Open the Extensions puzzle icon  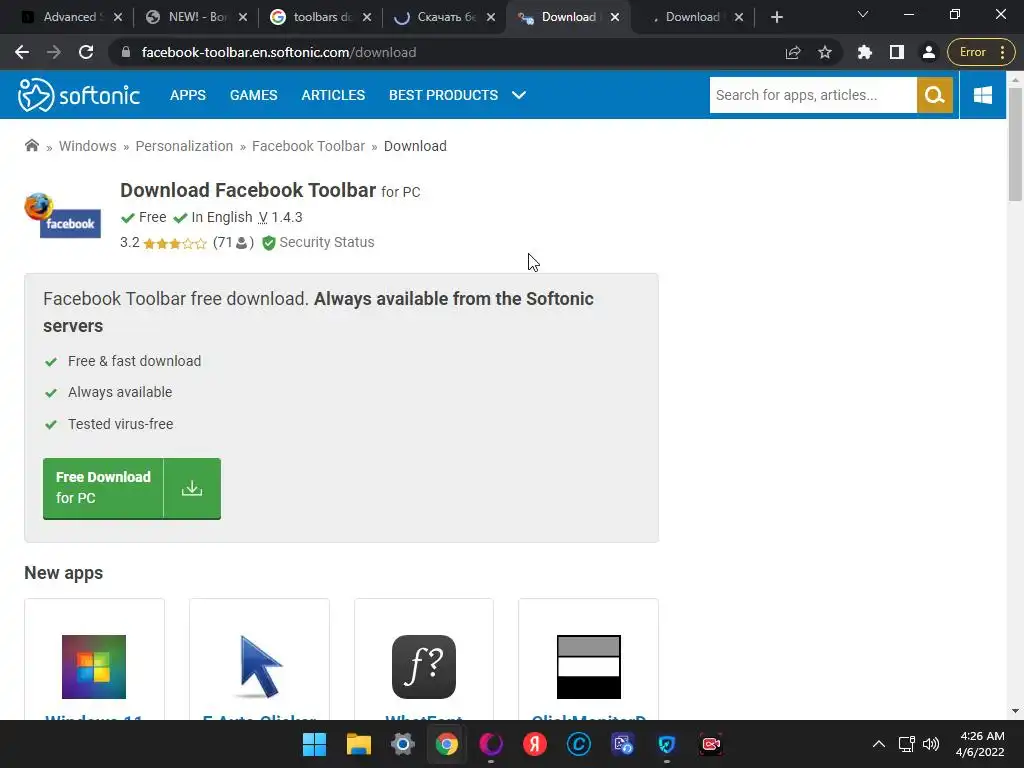865,52
